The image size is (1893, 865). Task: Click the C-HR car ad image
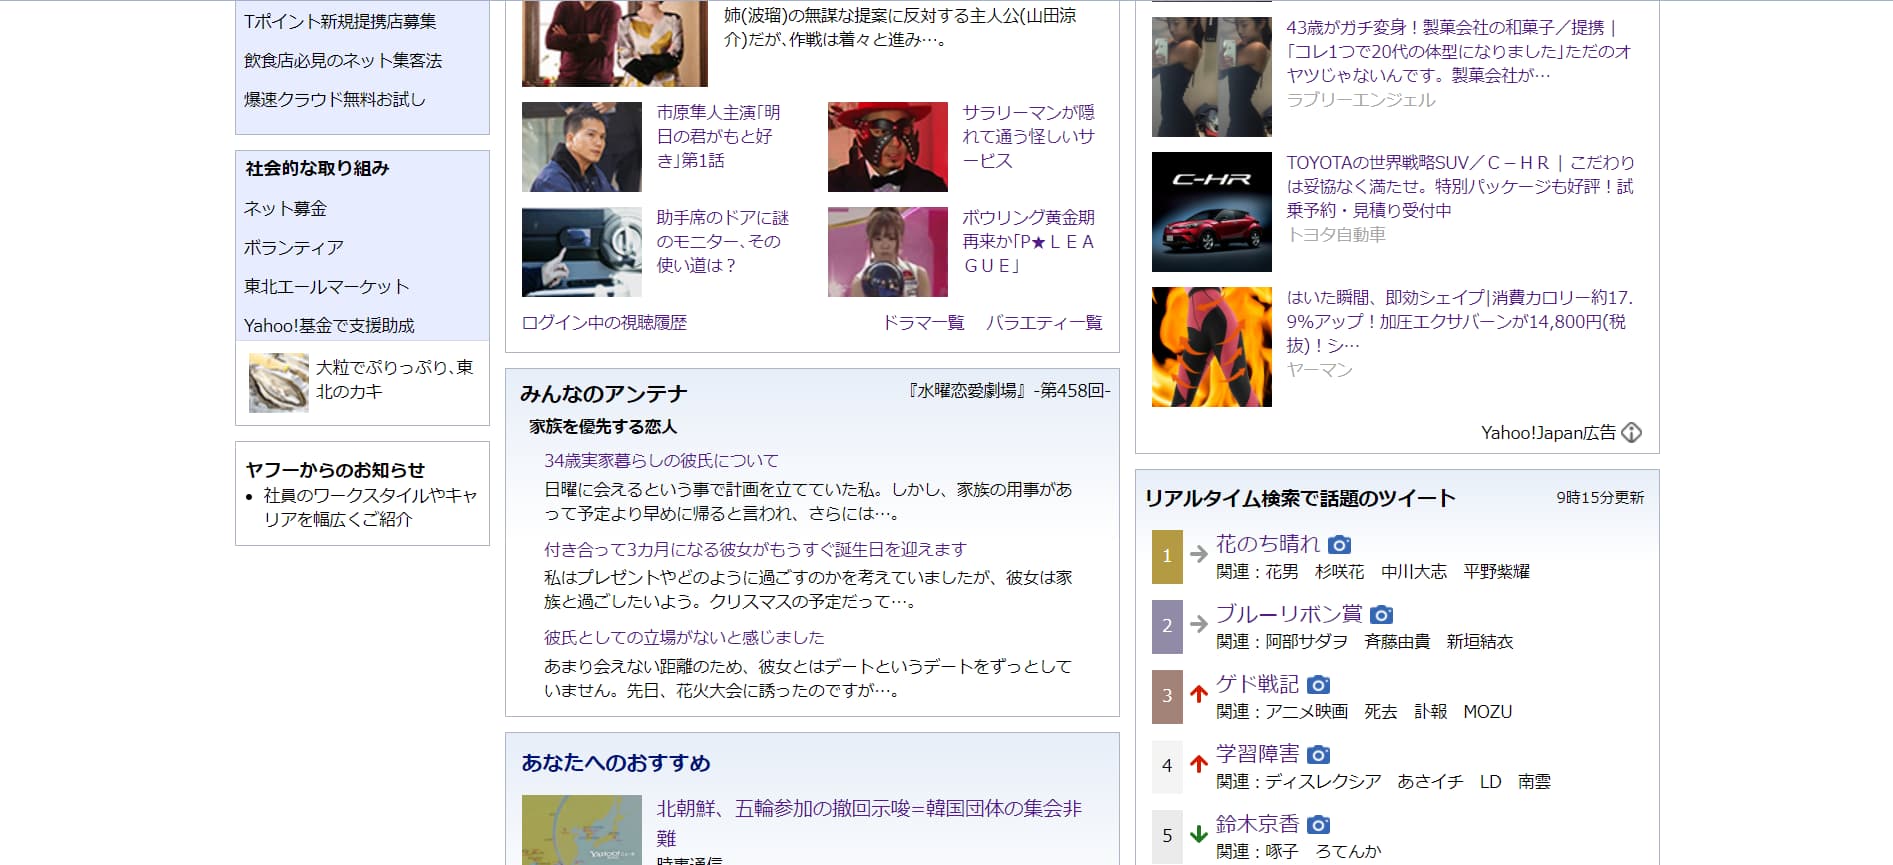[1212, 212]
